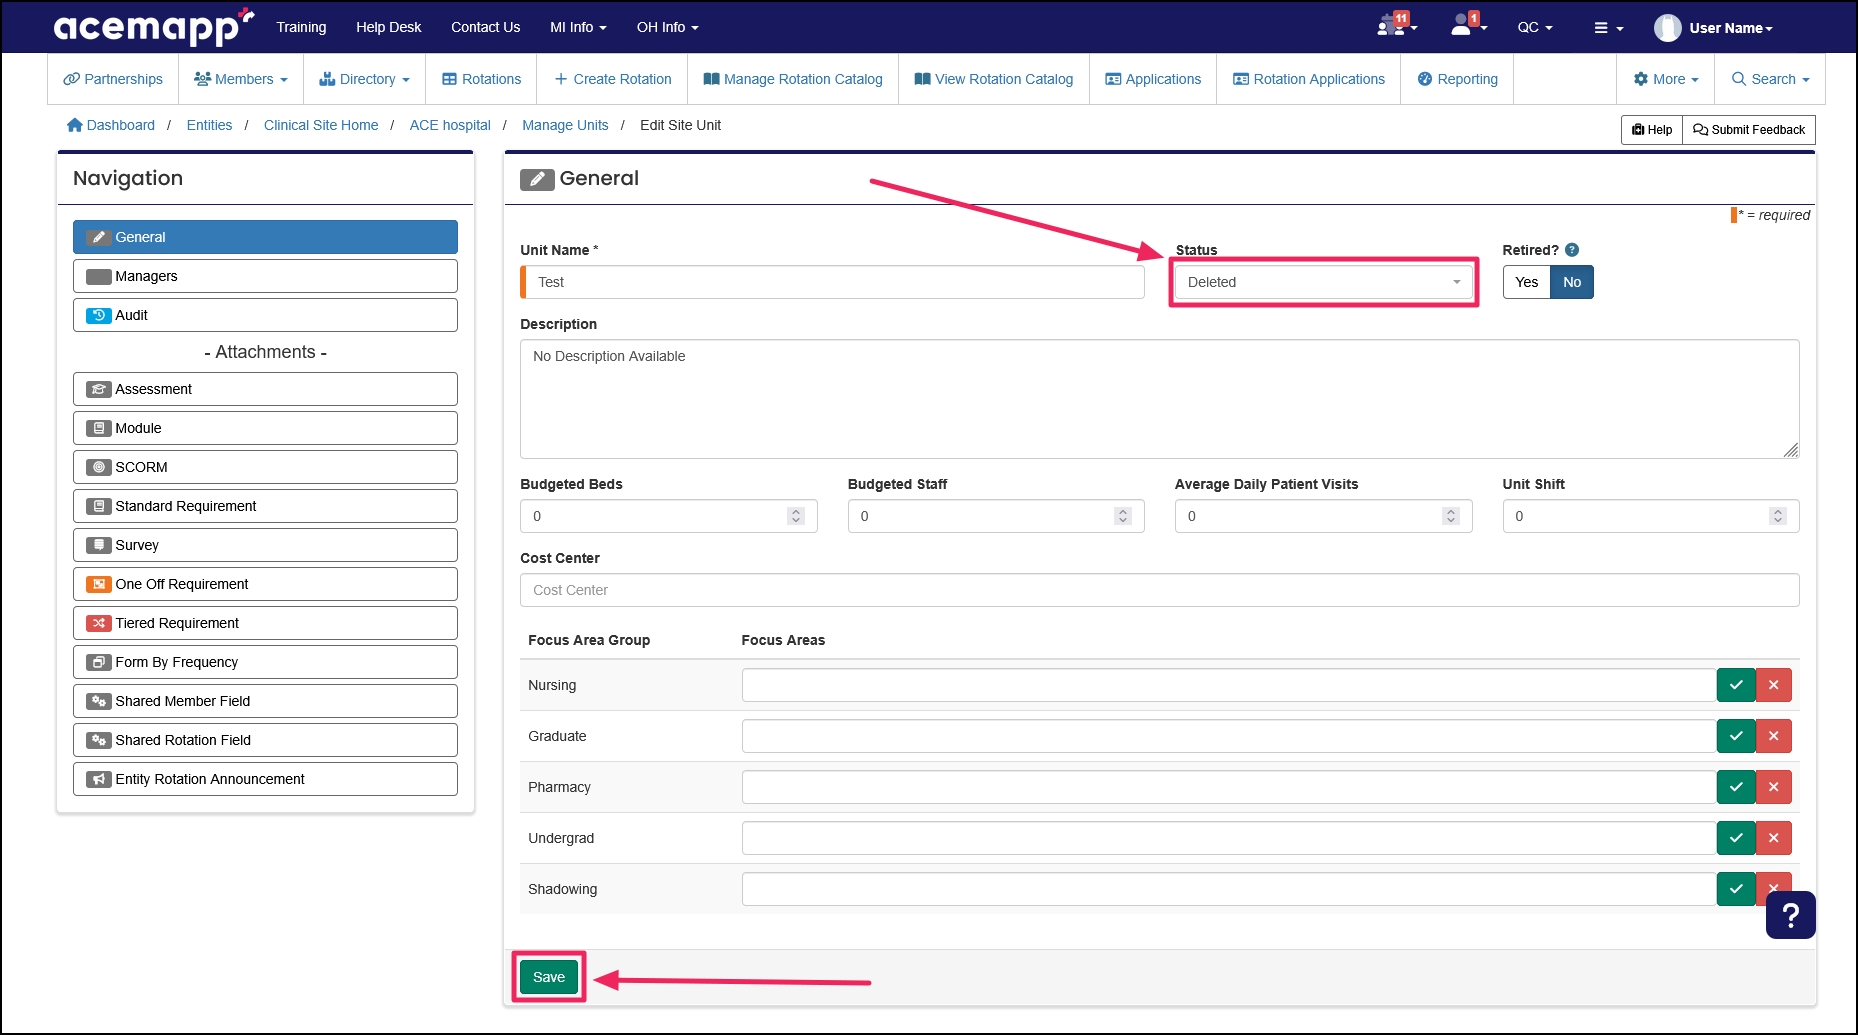The image size is (1858, 1035).
Task: Open the Help Desk menu item
Action: pos(388,27)
